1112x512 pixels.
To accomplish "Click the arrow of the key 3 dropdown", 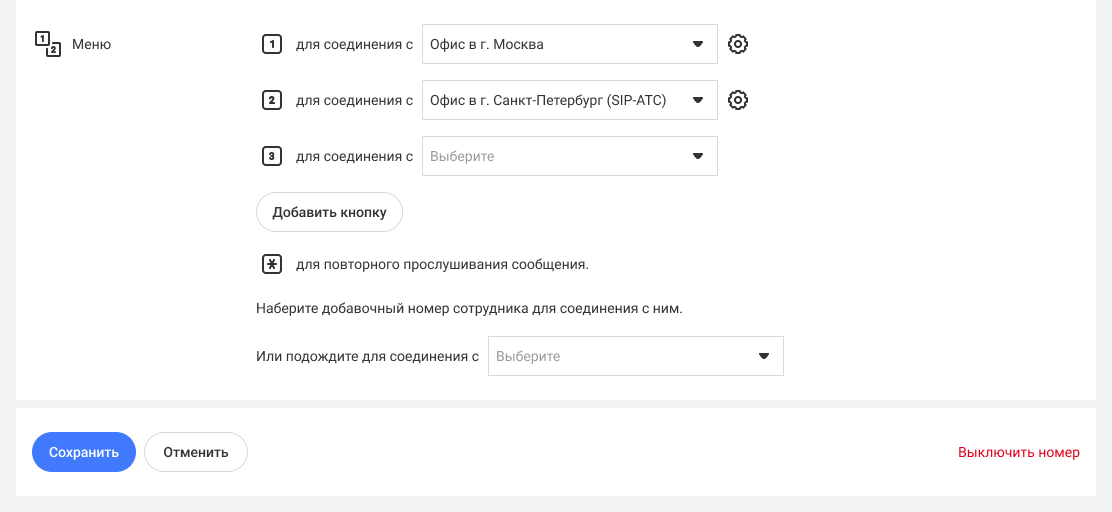I will [x=698, y=156].
